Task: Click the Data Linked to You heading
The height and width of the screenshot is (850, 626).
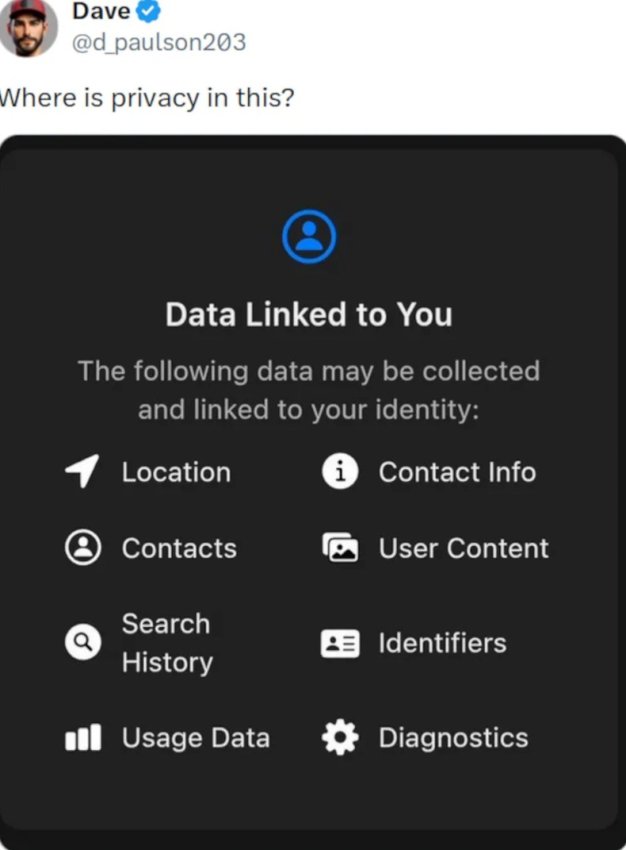Action: [x=309, y=315]
